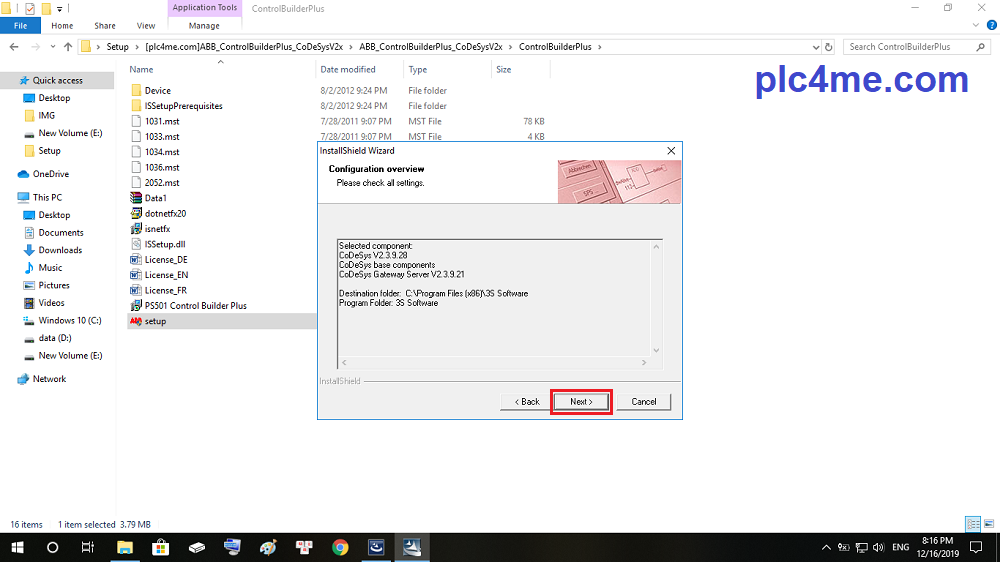The height and width of the screenshot is (562, 1000).
Task: Expand the This PC tree node
Action: pos(9,197)
